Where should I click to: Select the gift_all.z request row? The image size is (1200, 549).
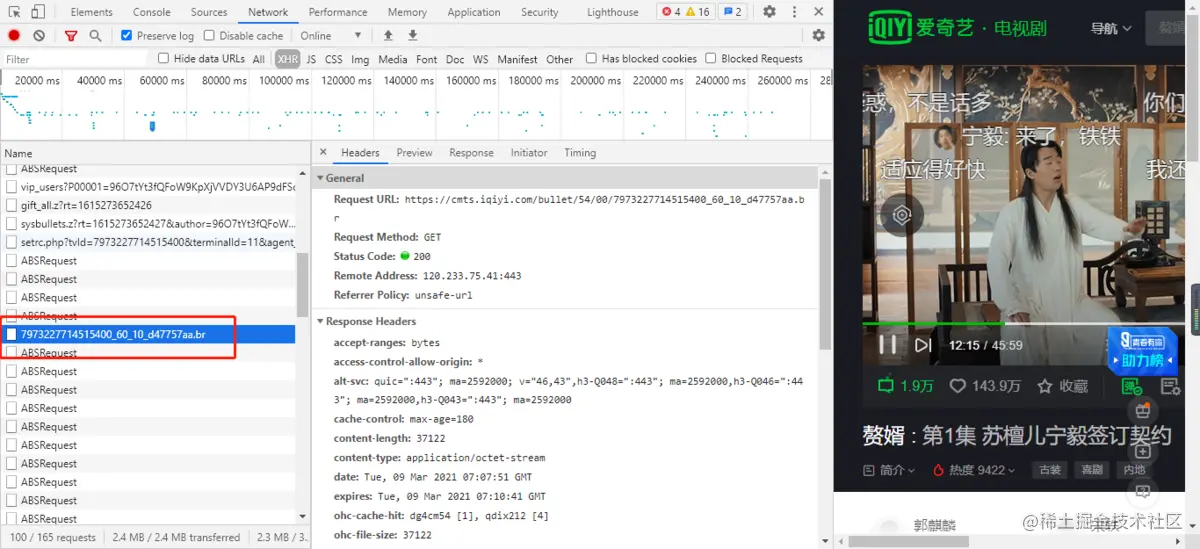tap(148, 205)
